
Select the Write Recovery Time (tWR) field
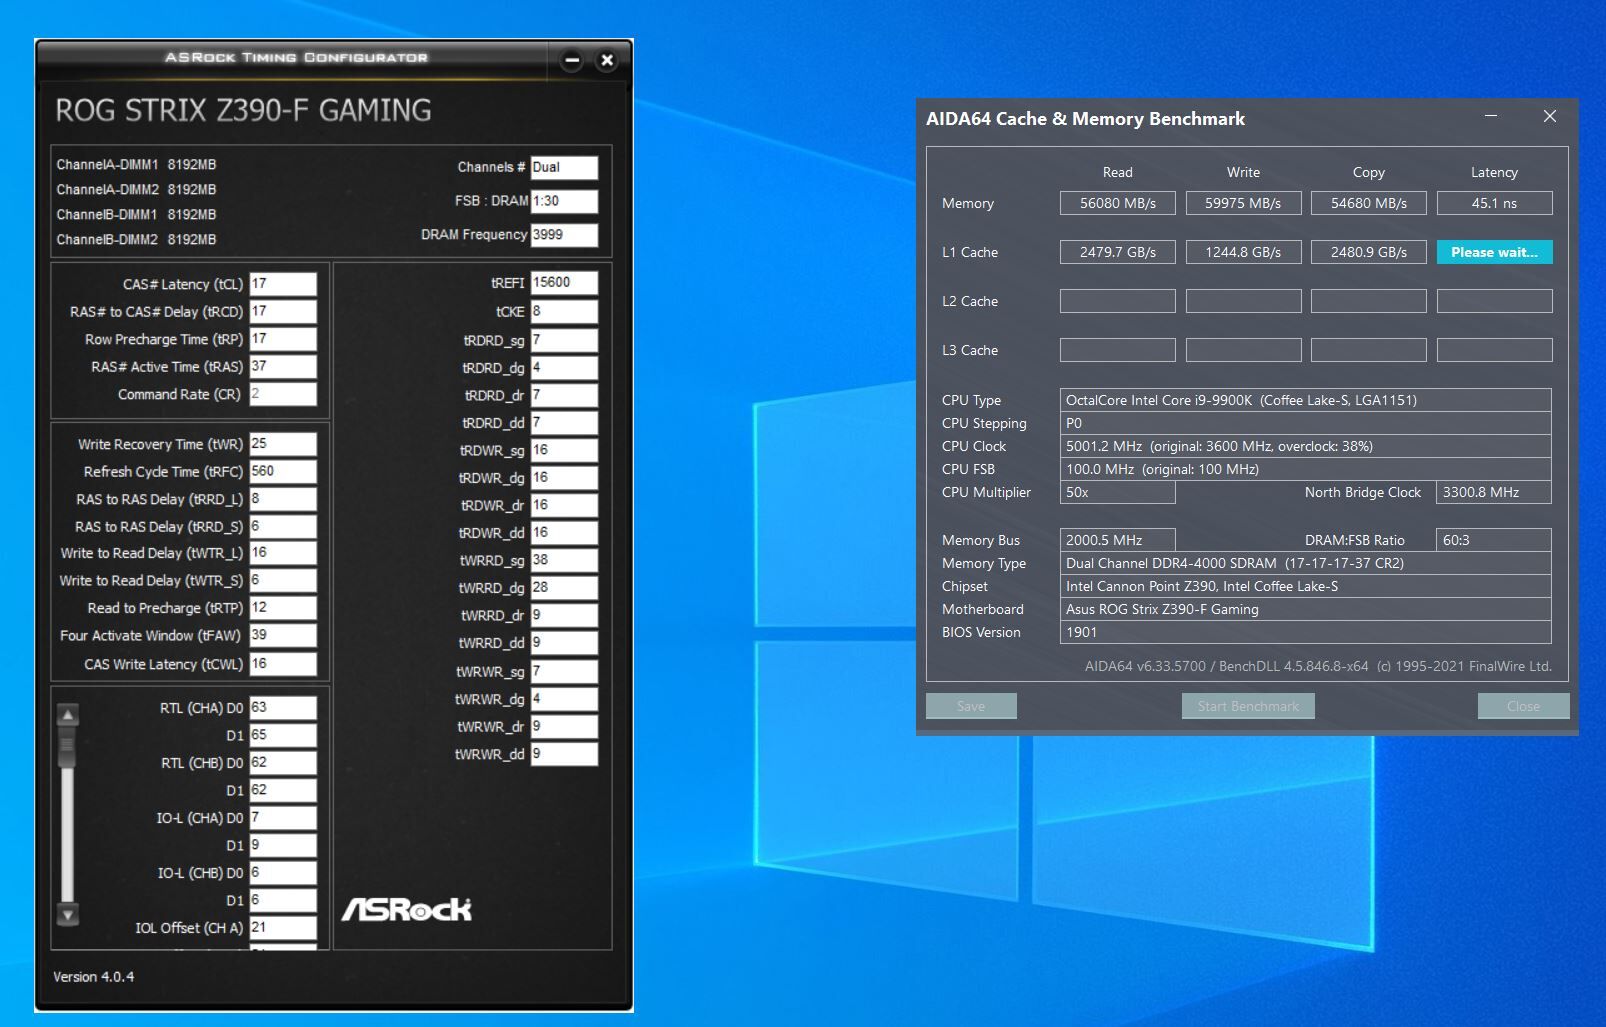click(283, 444)
